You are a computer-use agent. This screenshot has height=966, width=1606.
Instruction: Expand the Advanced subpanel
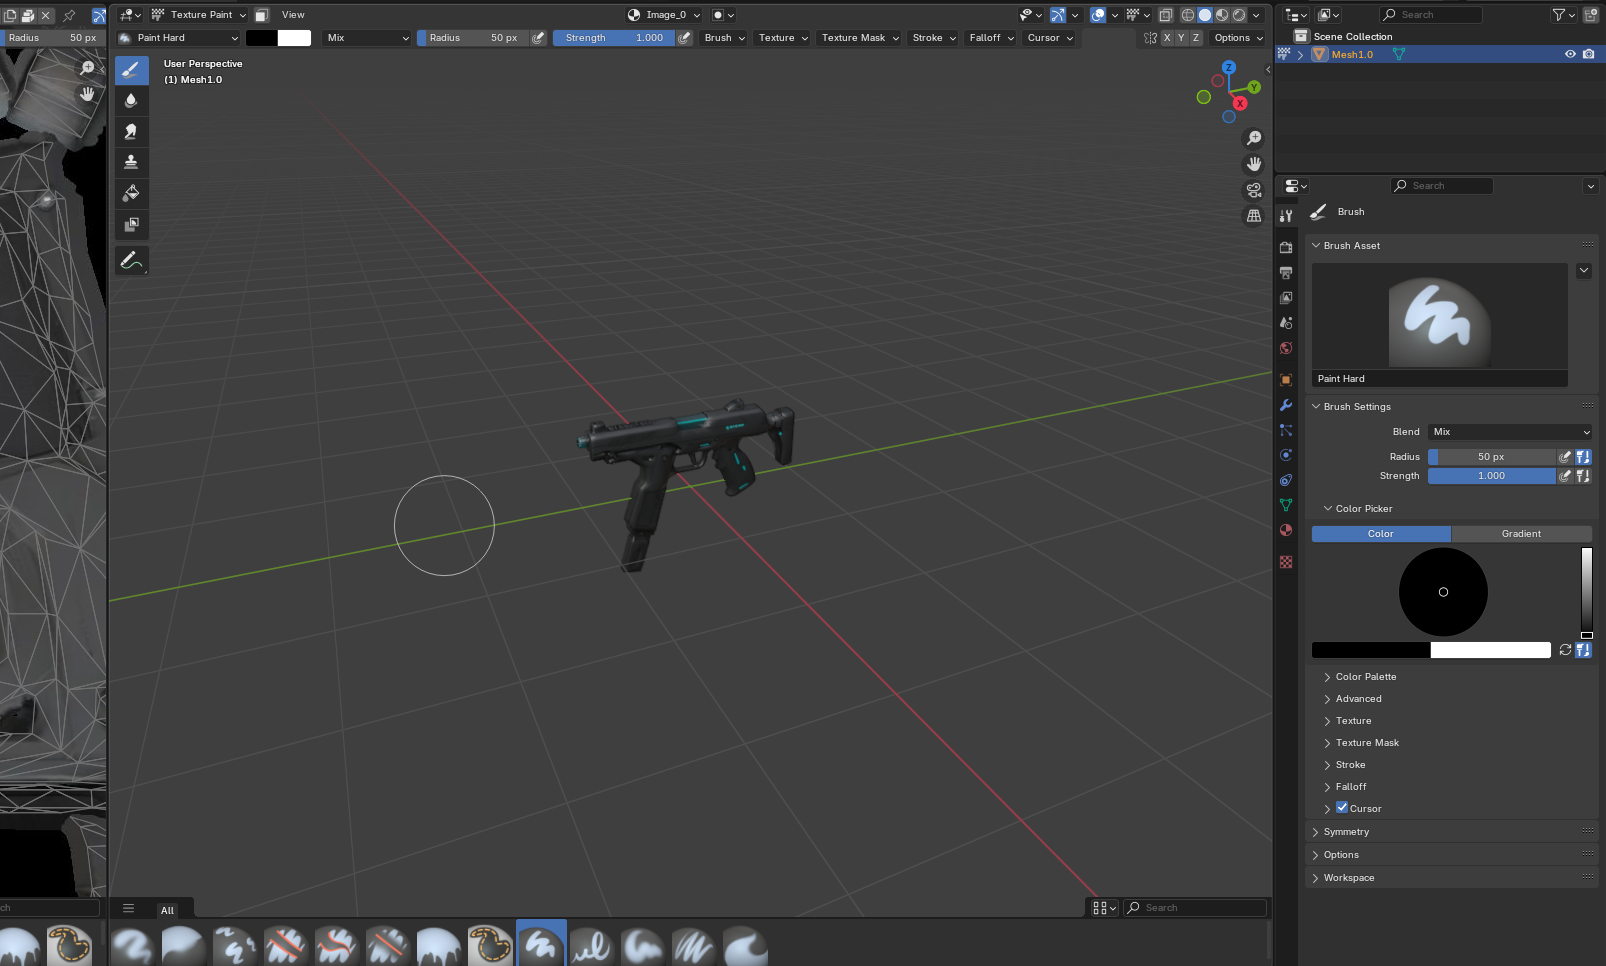[1359, 699]
